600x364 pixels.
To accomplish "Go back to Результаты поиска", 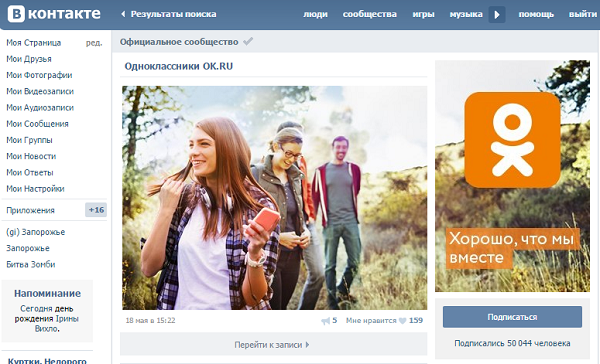I will 169,14.
